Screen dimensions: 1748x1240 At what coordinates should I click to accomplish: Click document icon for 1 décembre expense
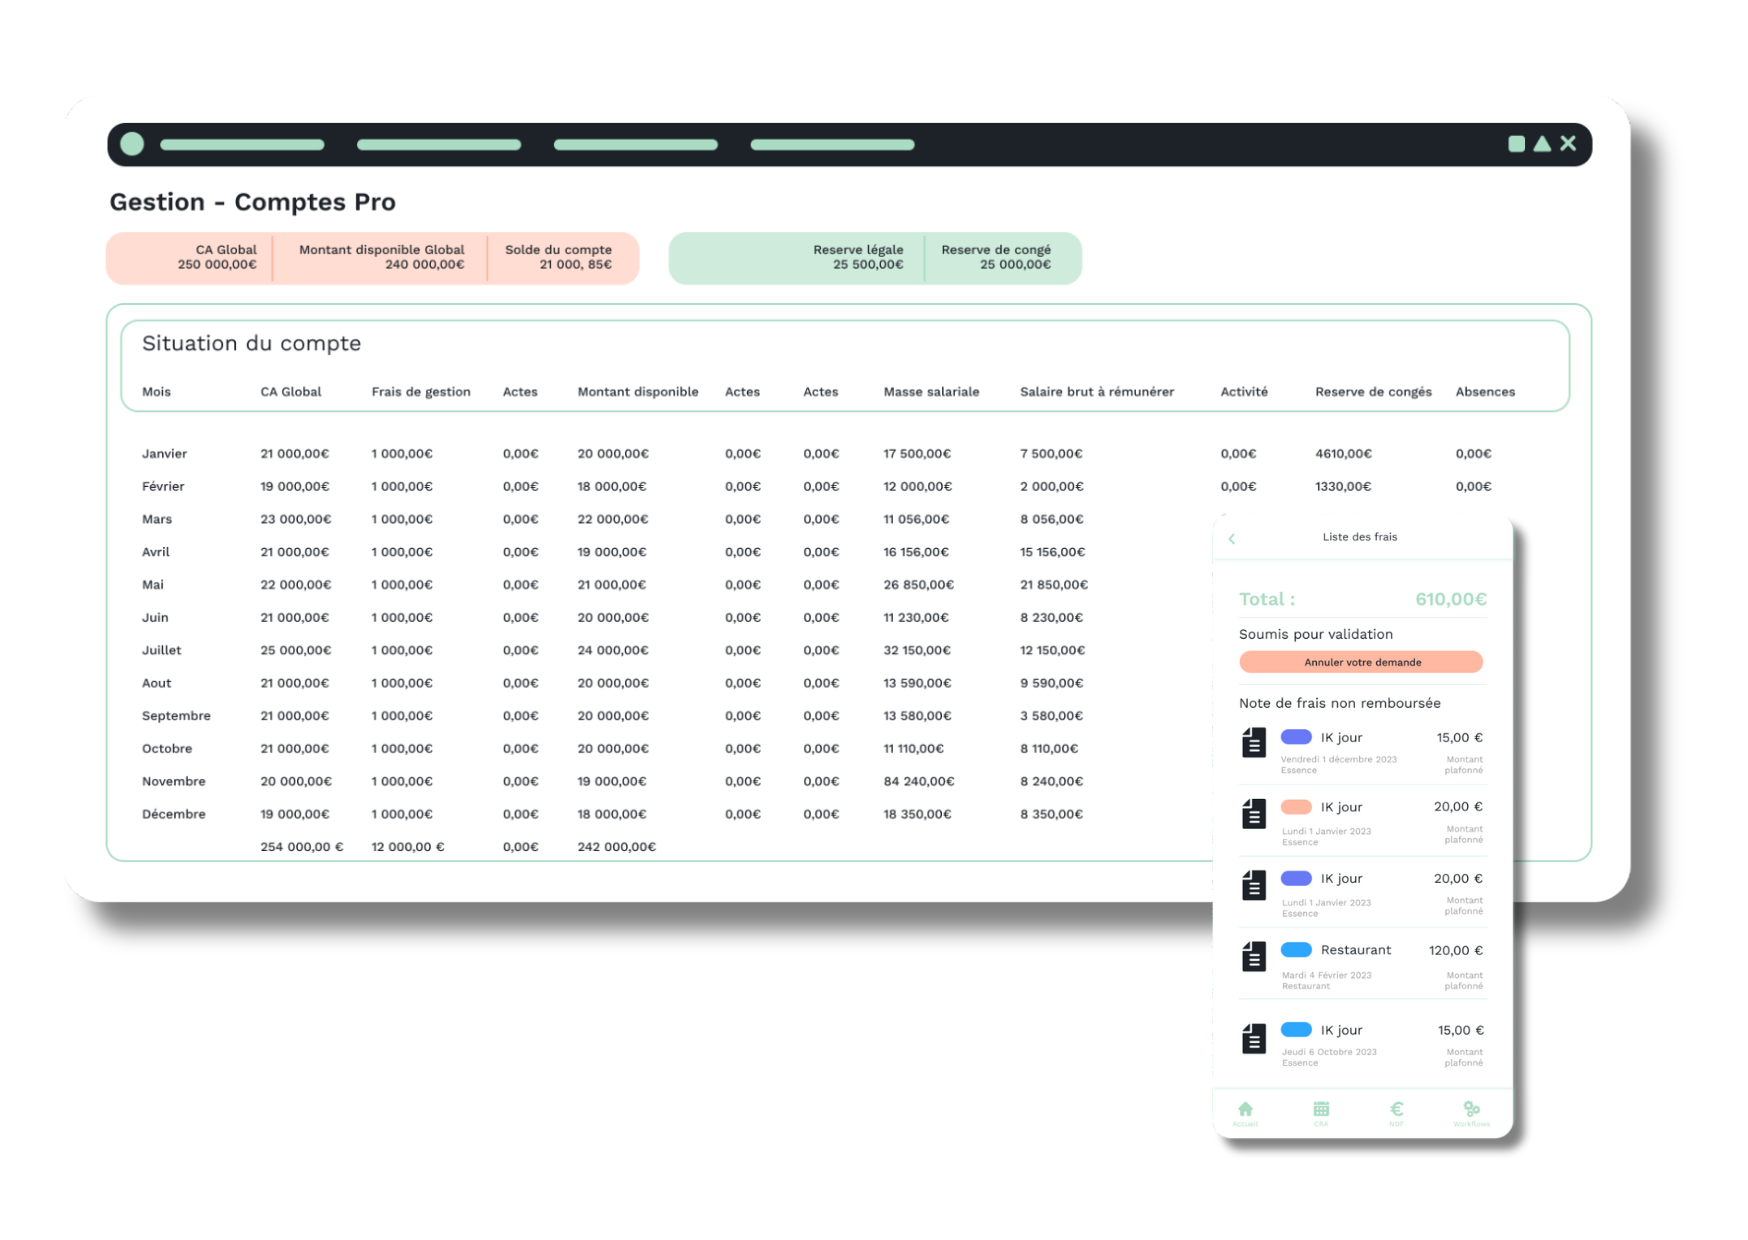tap(1254, 743)
